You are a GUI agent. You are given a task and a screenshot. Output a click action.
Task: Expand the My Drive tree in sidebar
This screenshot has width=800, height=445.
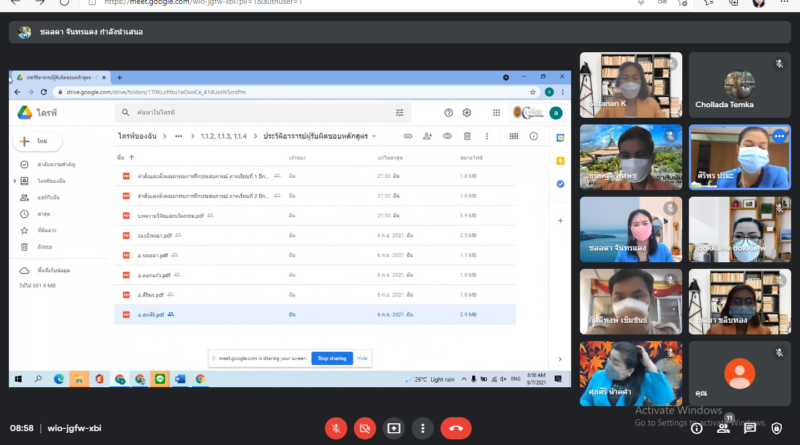tap(14, 180)
